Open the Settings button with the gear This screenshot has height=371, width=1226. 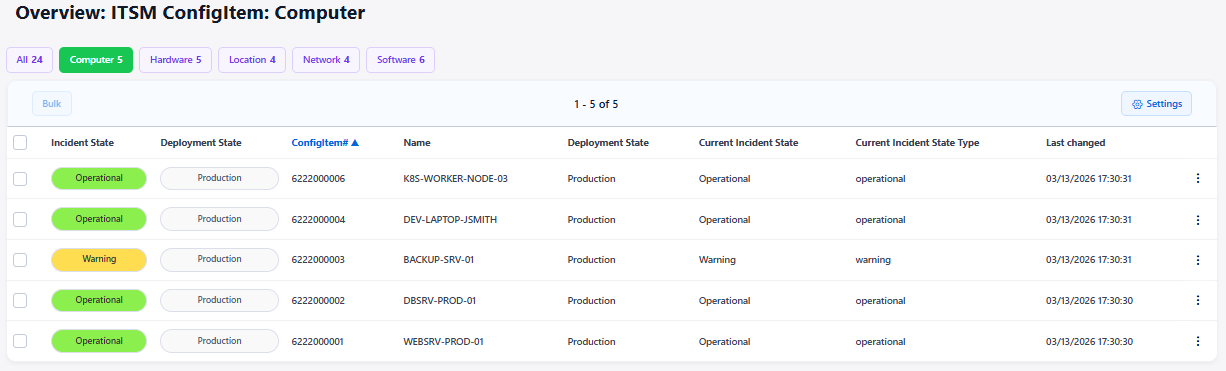[x=1156, y=104]
